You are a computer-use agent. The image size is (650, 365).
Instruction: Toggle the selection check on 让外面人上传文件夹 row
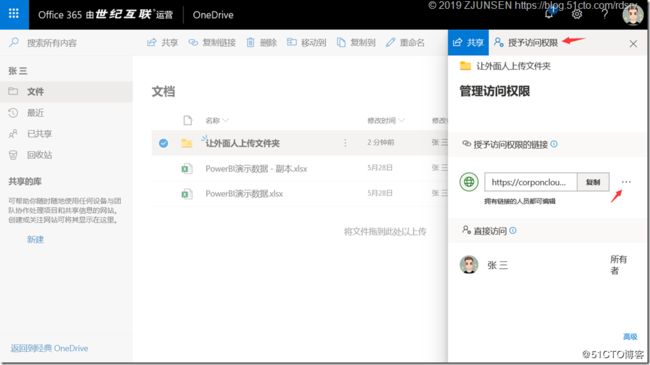click(163, 143)
